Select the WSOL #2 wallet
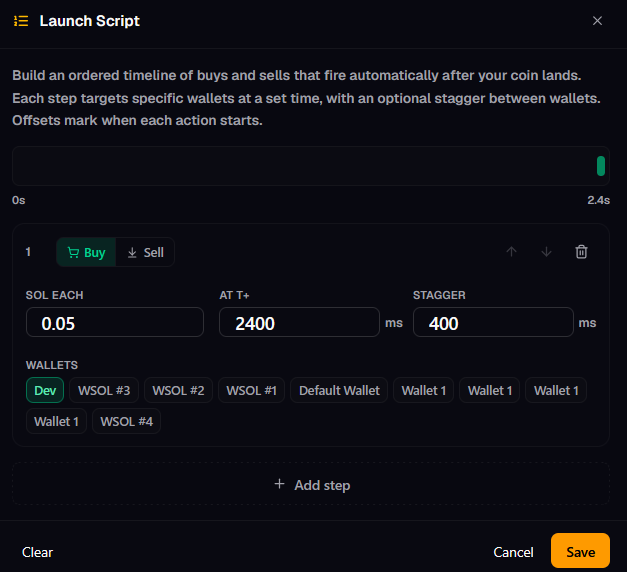The width and height of the screenshot is (627, 572). click(178, 390)
